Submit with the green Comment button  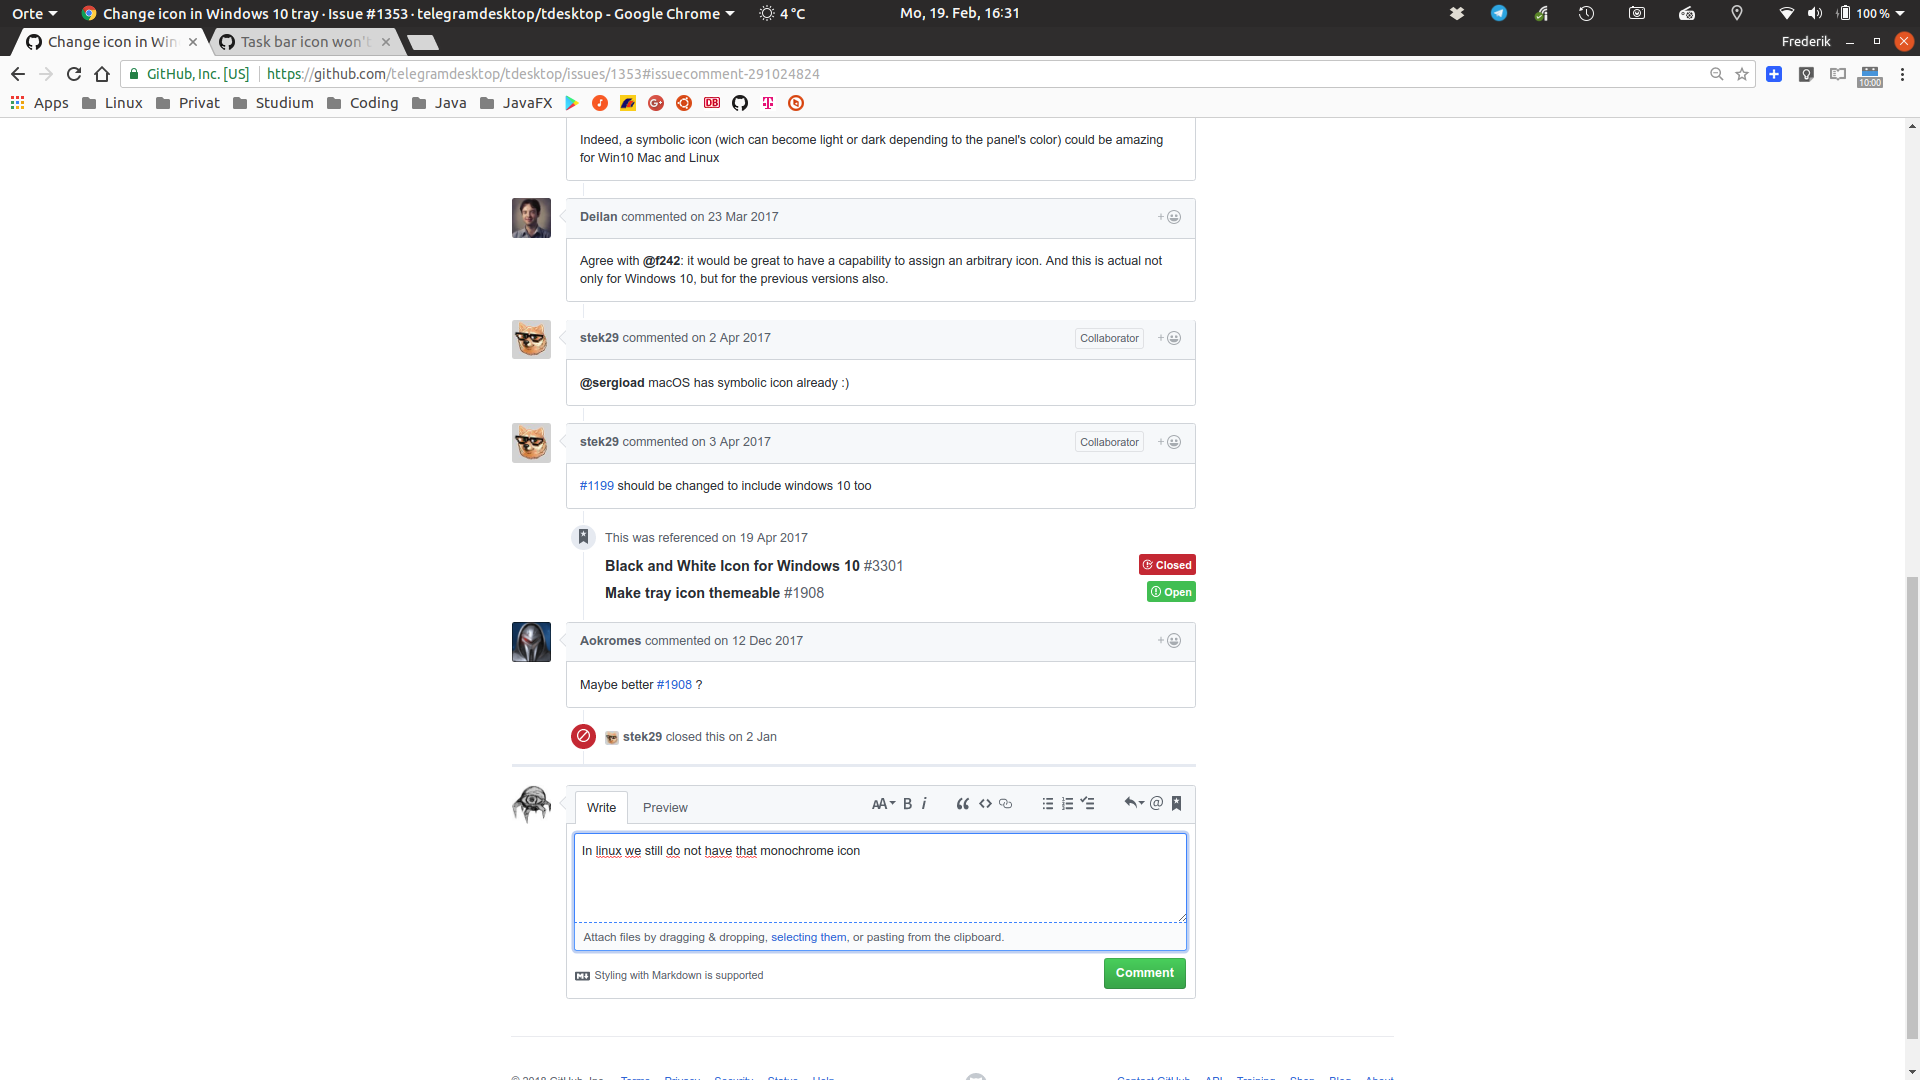pos(1144,973)
